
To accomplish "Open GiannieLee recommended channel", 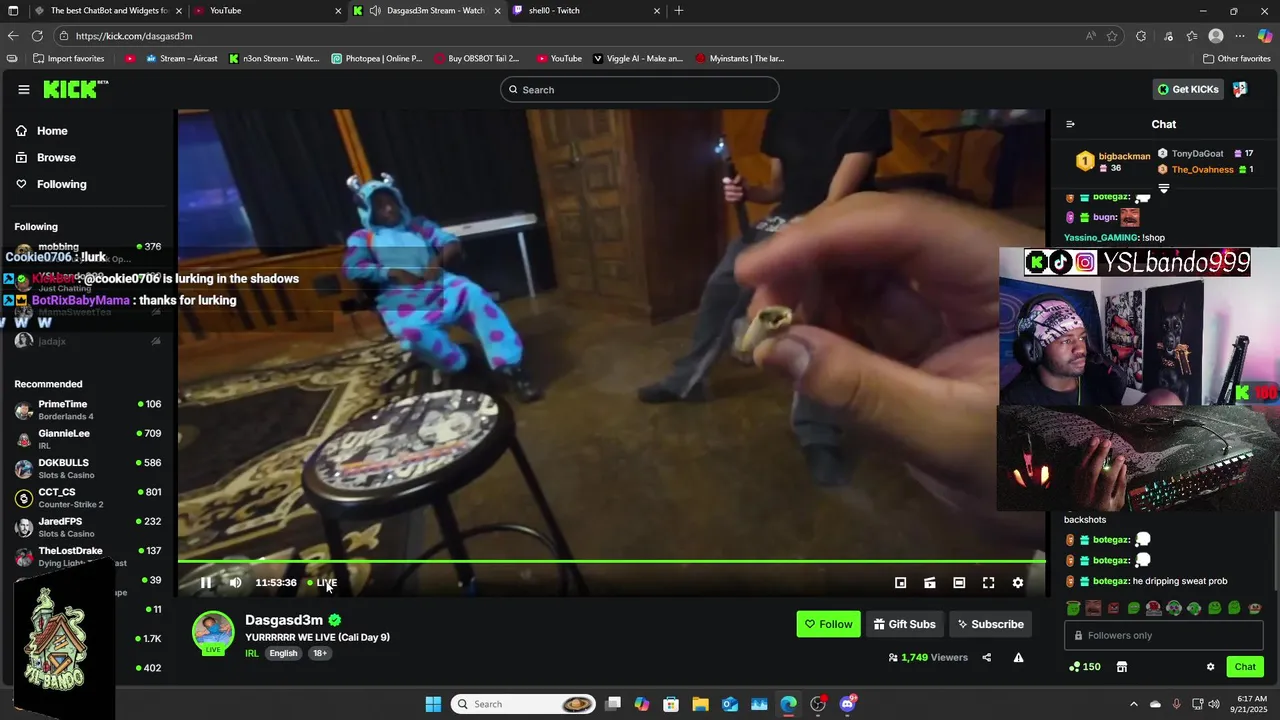I will [88, 439].
